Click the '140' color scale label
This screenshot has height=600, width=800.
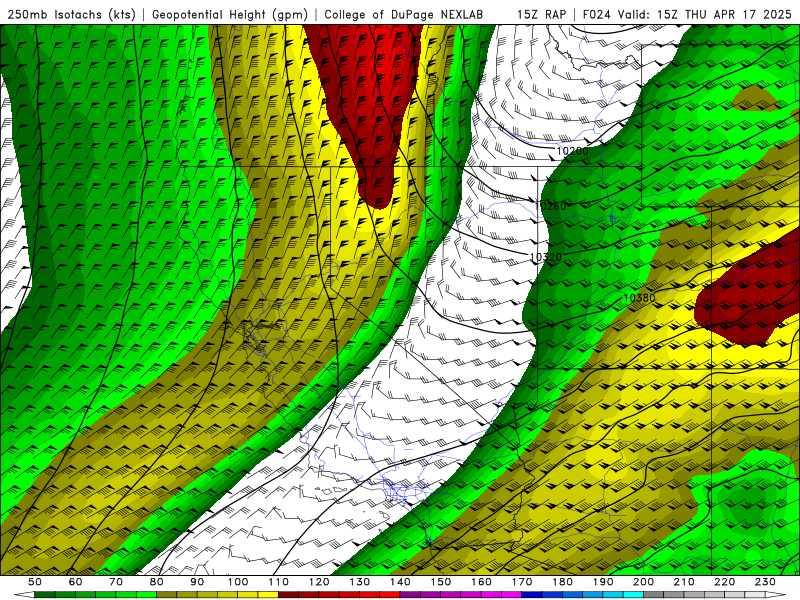400,582
